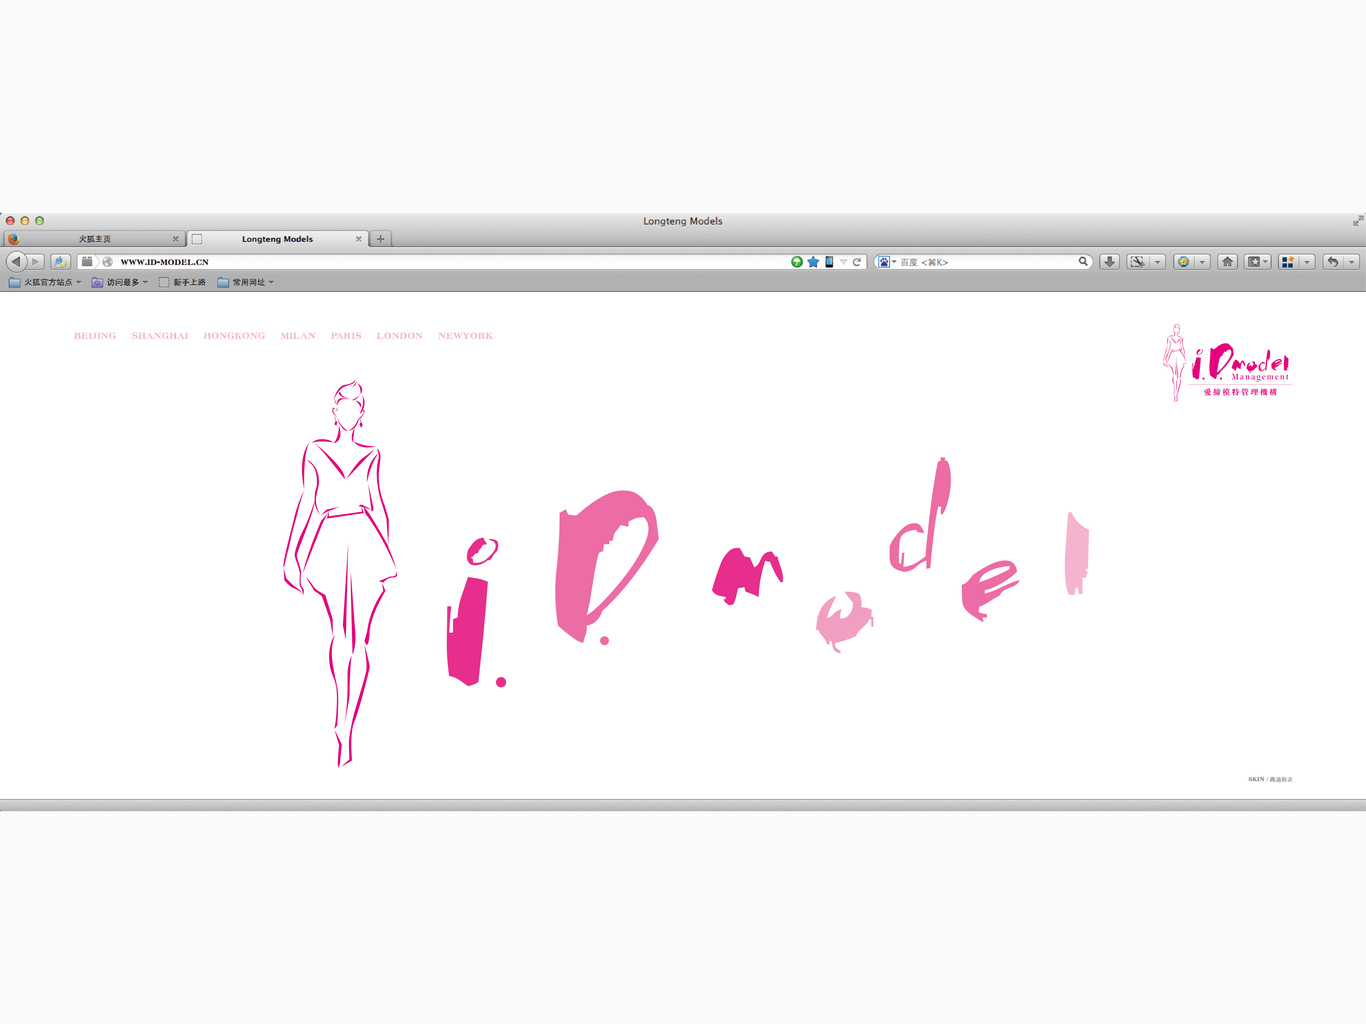Switch to the 火狐主页 tab
This screenshot has width=1366, height=1024.
pos(95,239)
